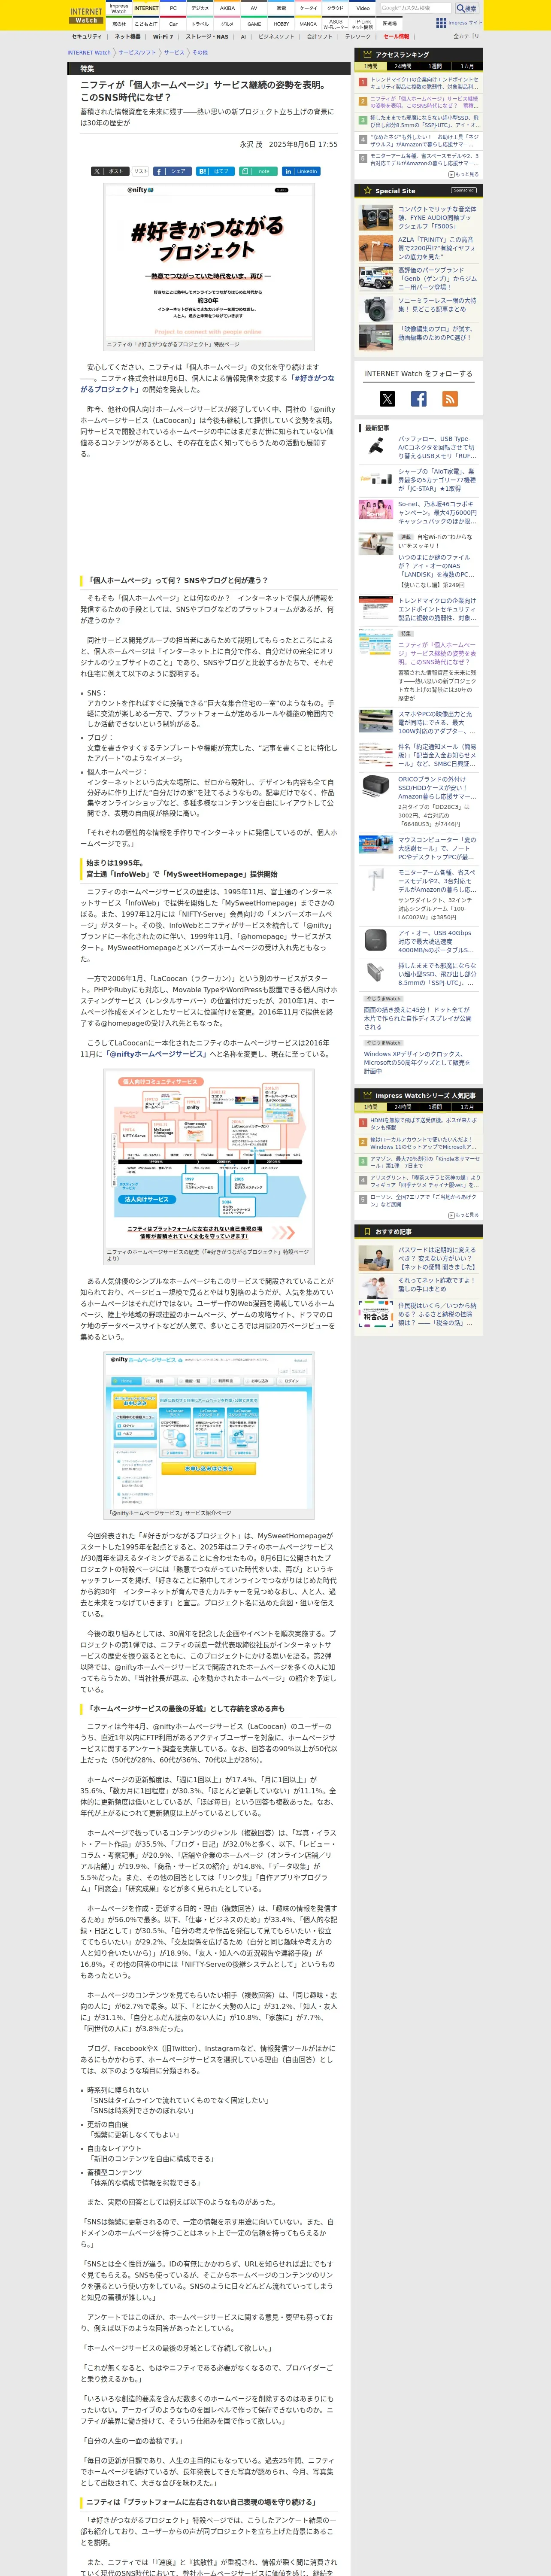
Task: Click もっと見る under access ranking
Action: [x=464, y=174]
